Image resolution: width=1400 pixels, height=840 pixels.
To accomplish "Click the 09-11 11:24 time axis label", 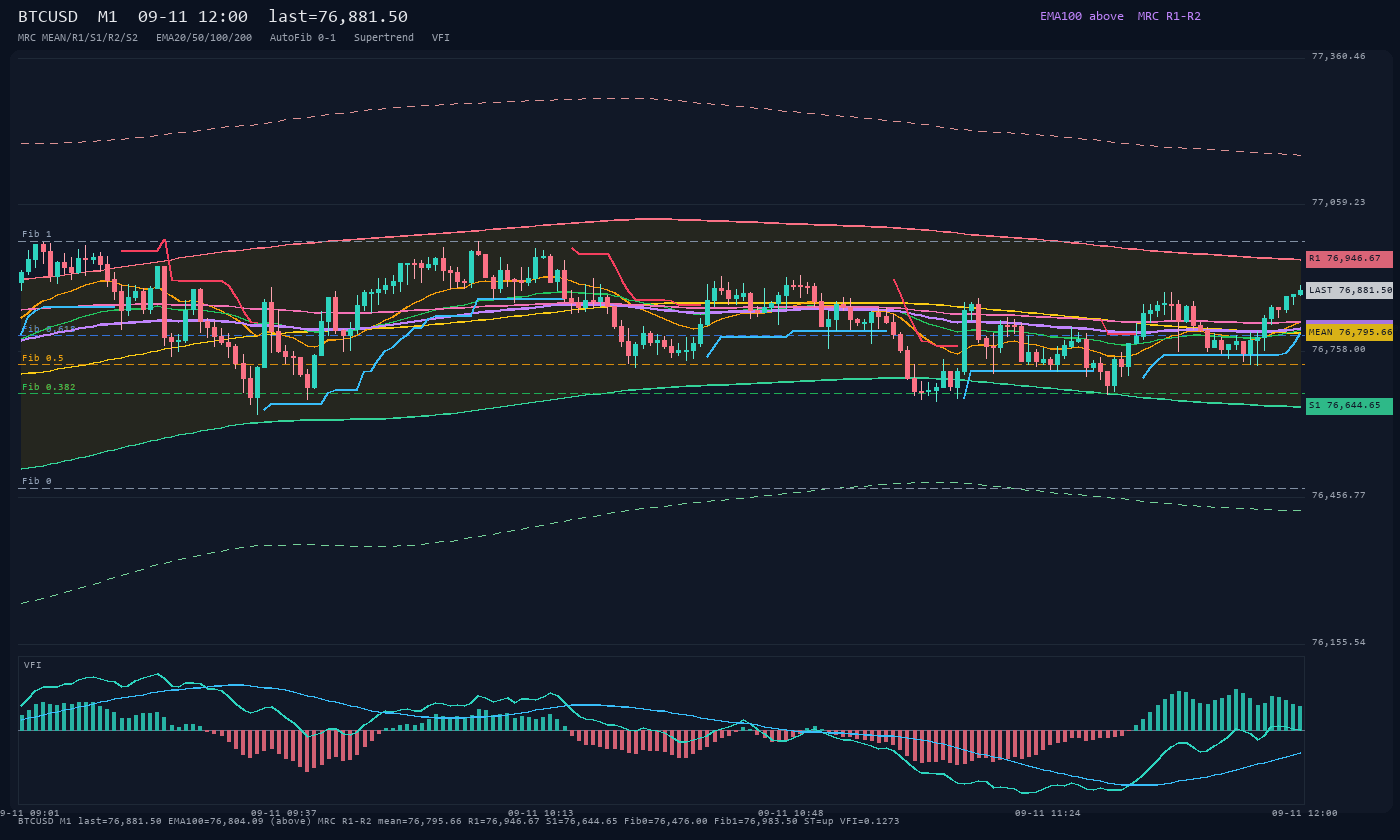I will 1048,813.
